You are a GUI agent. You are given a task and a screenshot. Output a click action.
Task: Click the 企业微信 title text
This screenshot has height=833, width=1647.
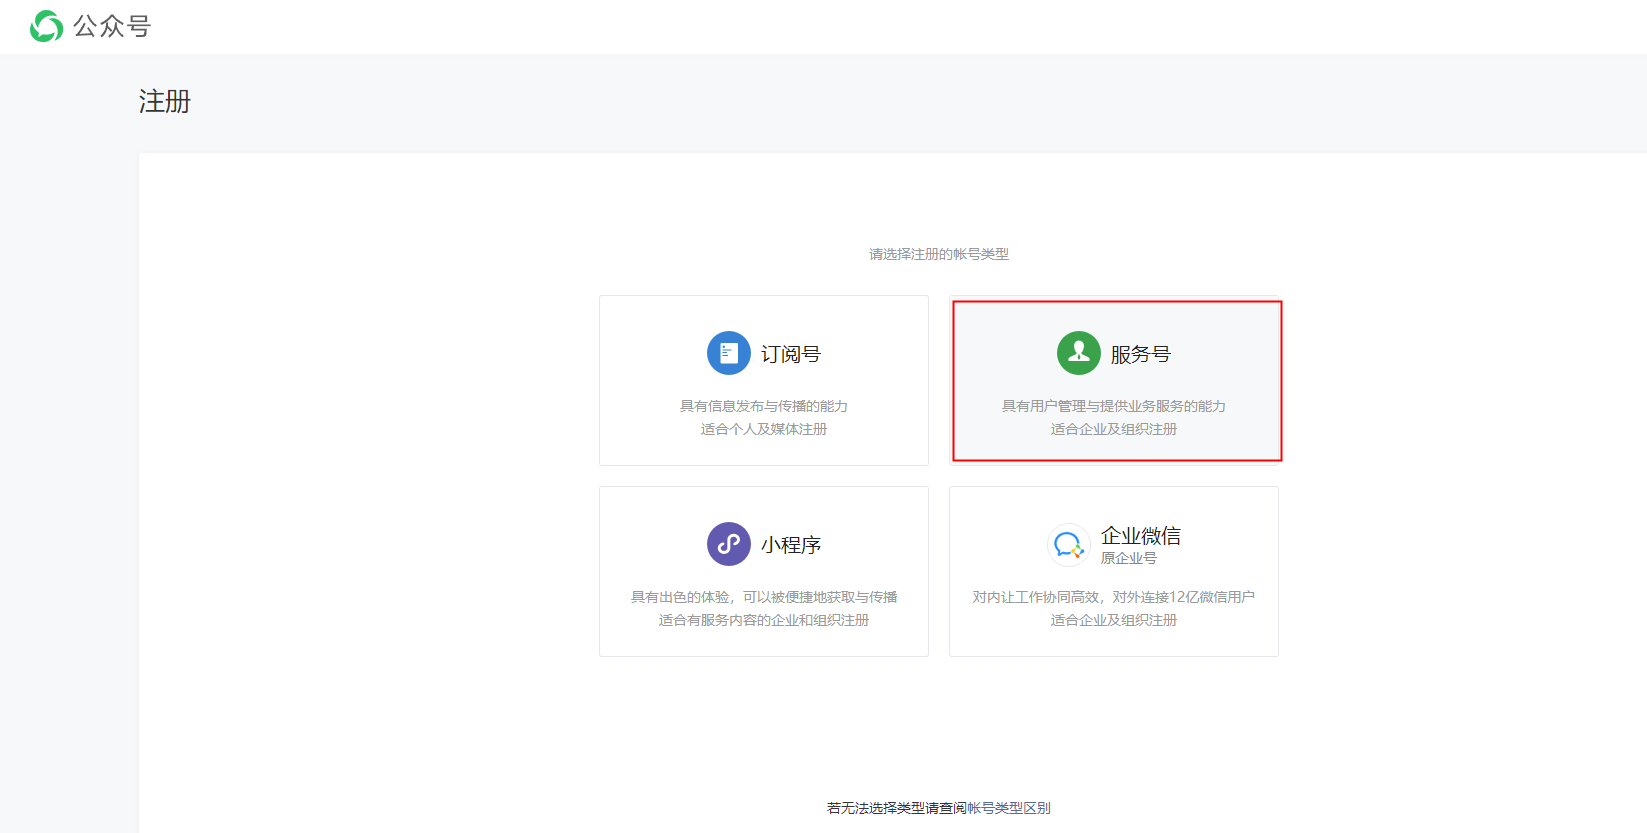[x=1141, y=536]
